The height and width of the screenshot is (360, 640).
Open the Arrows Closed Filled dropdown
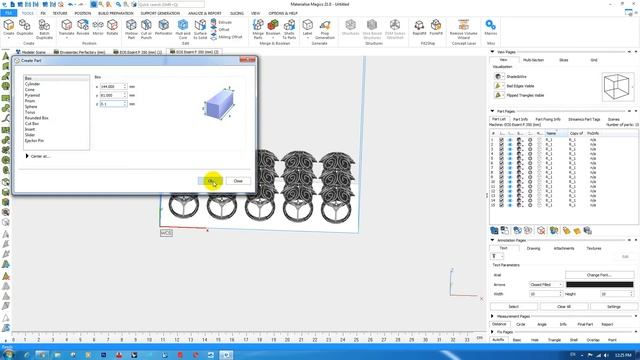tap(546, 284)
